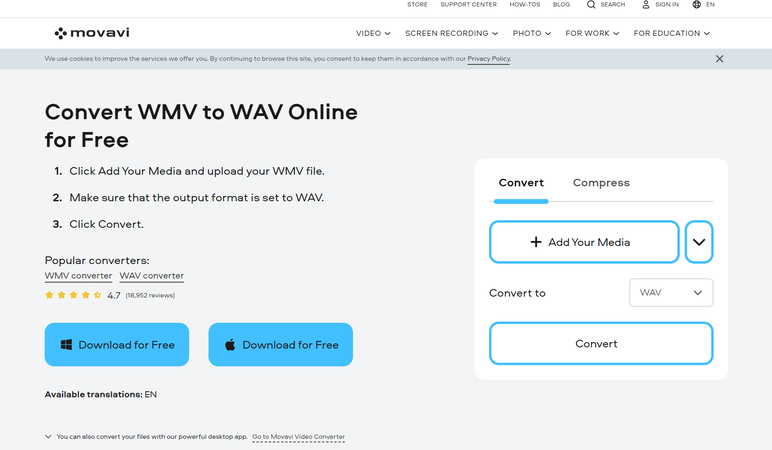
Task: Open the HOW-TOS link
Action: point(524,4)
